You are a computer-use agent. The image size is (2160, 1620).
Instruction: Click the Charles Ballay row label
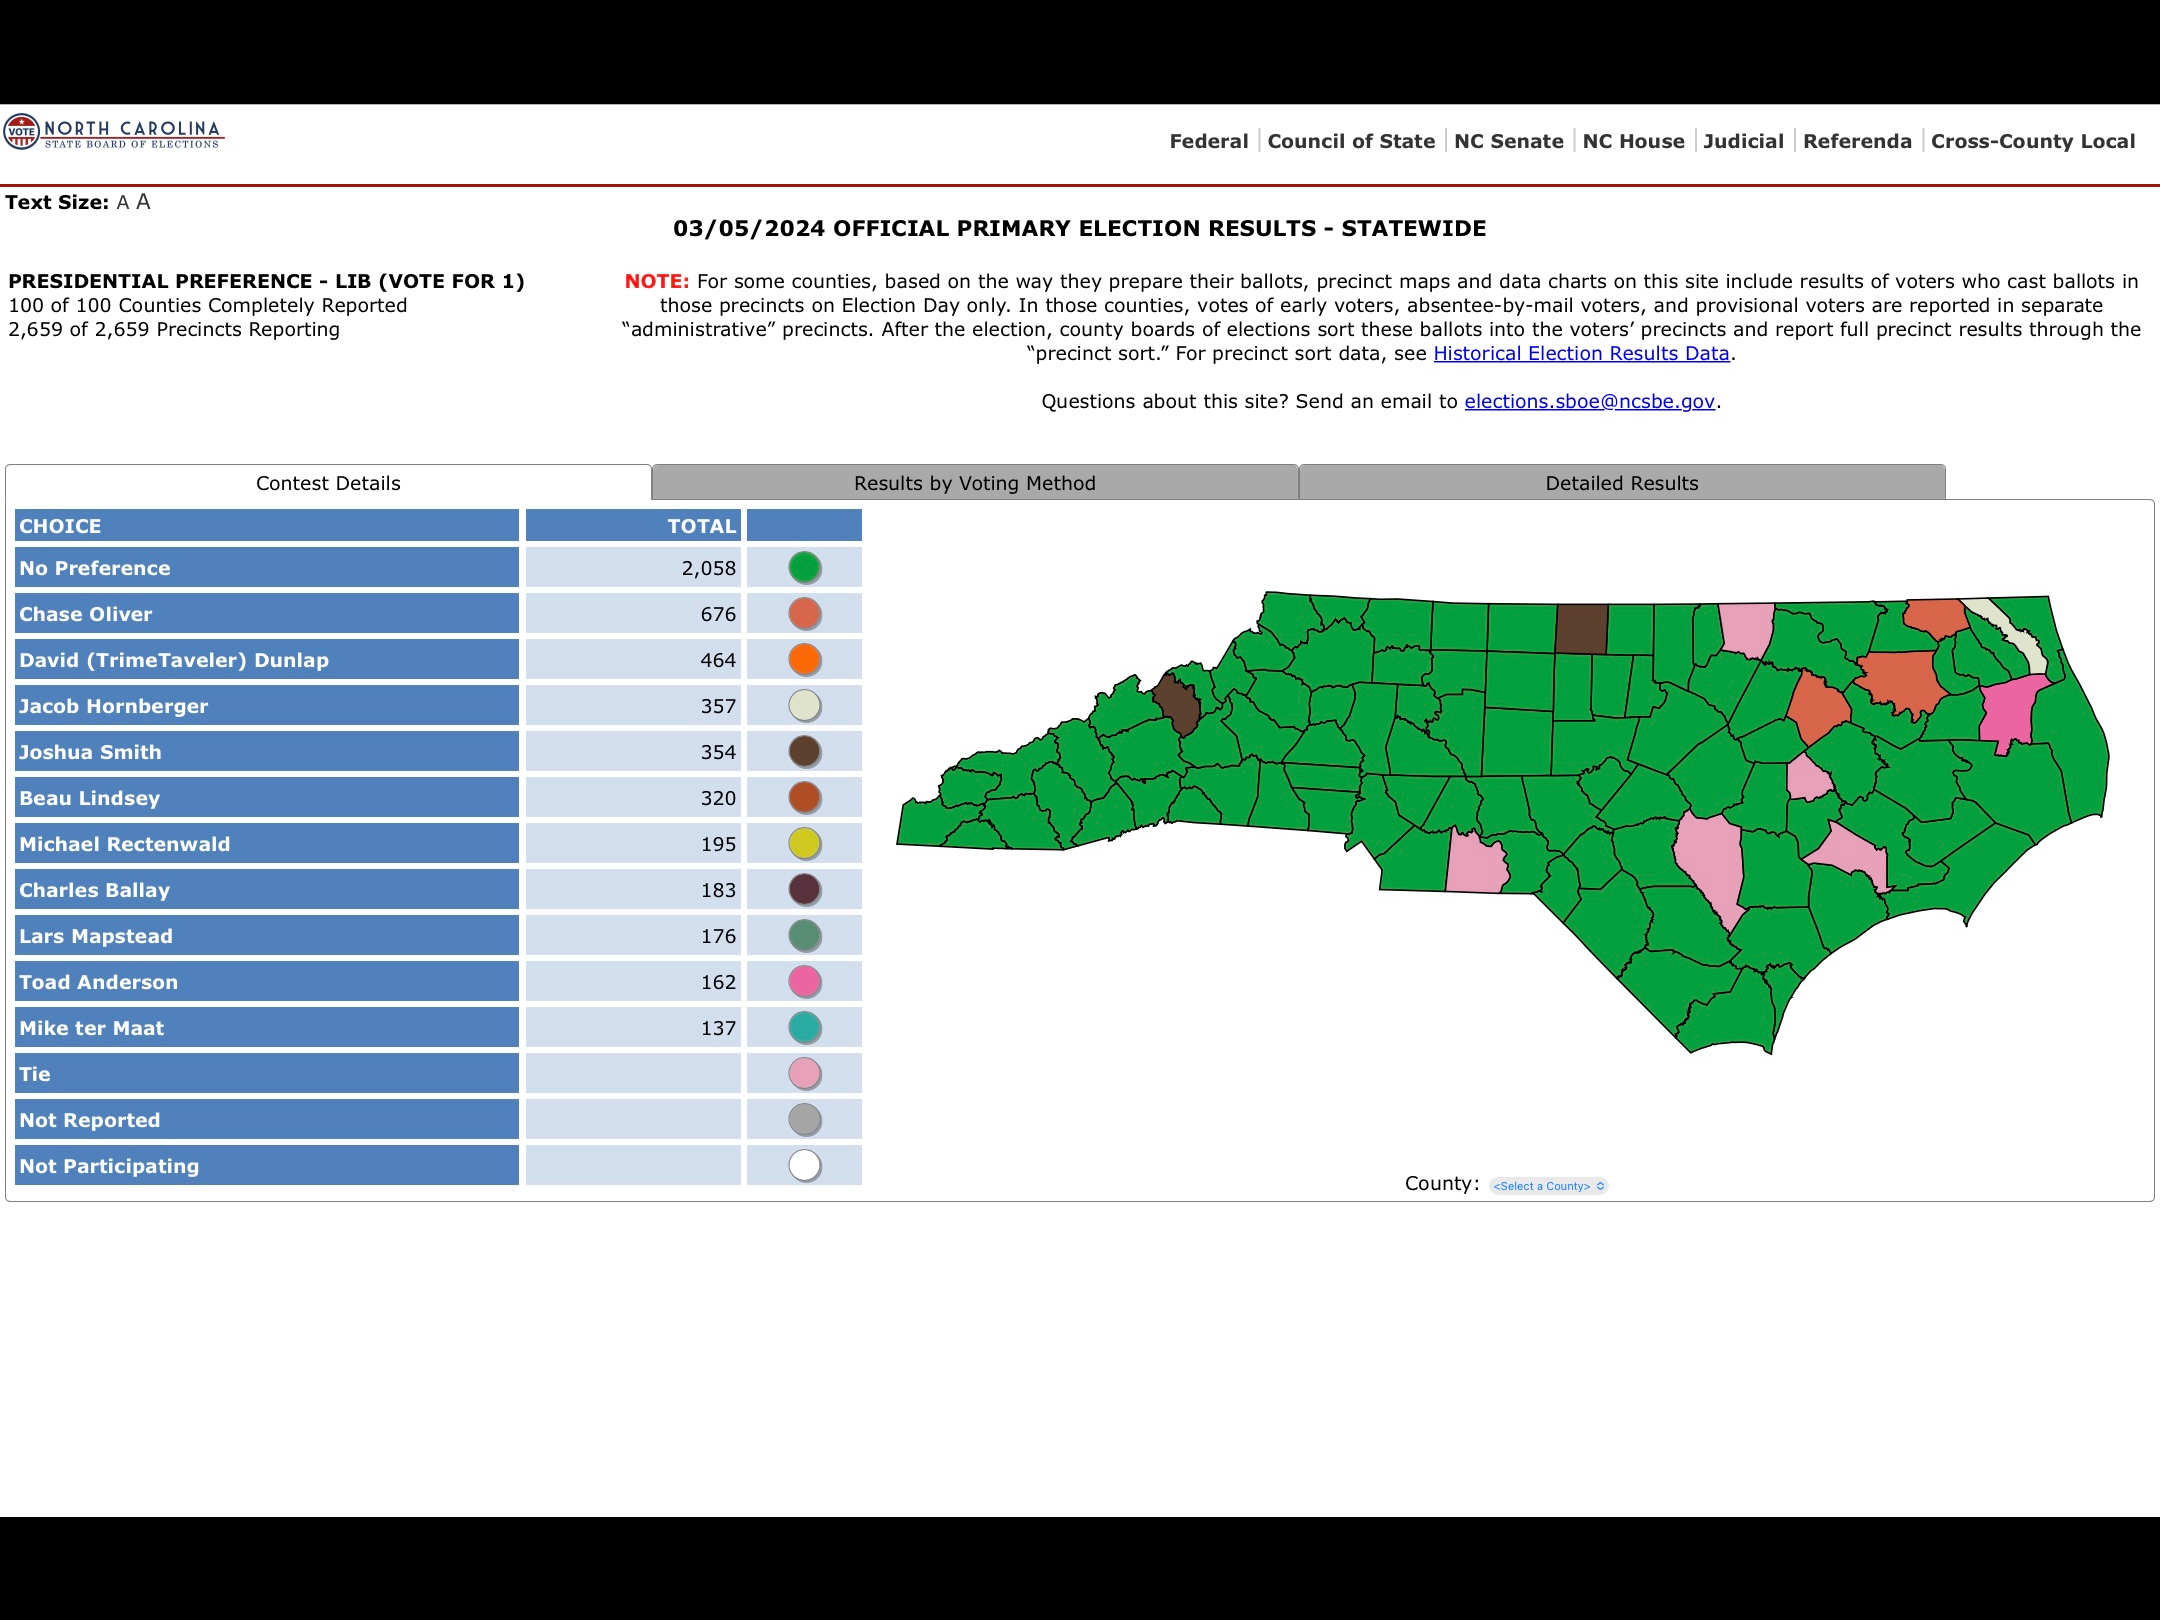coord(267,890)
